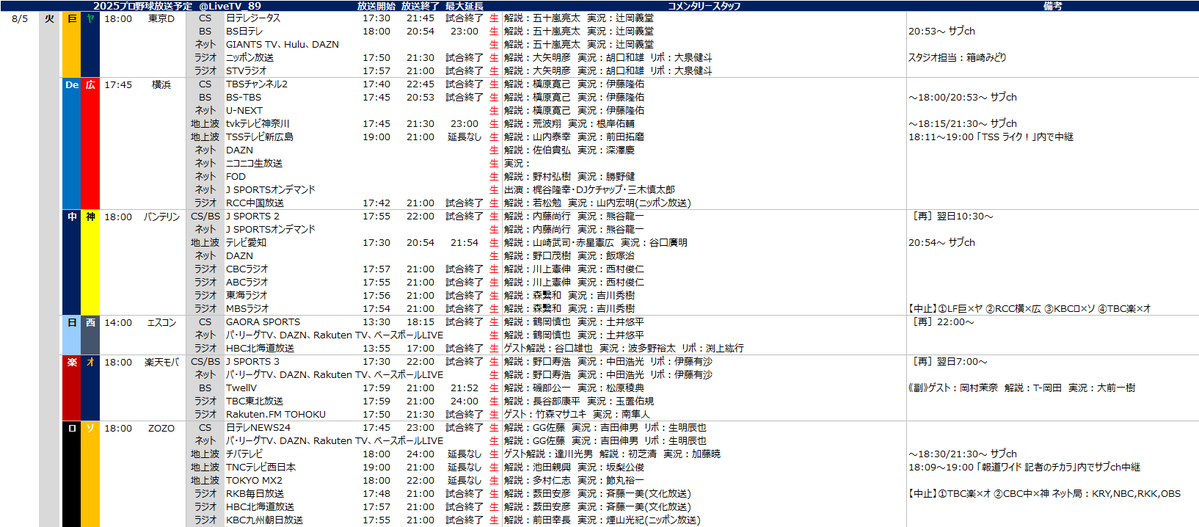The height and width of the screenshot is (527, 1199).
Task: Click the TNCテレビ西日本 cell
Action: pos(261,467)
